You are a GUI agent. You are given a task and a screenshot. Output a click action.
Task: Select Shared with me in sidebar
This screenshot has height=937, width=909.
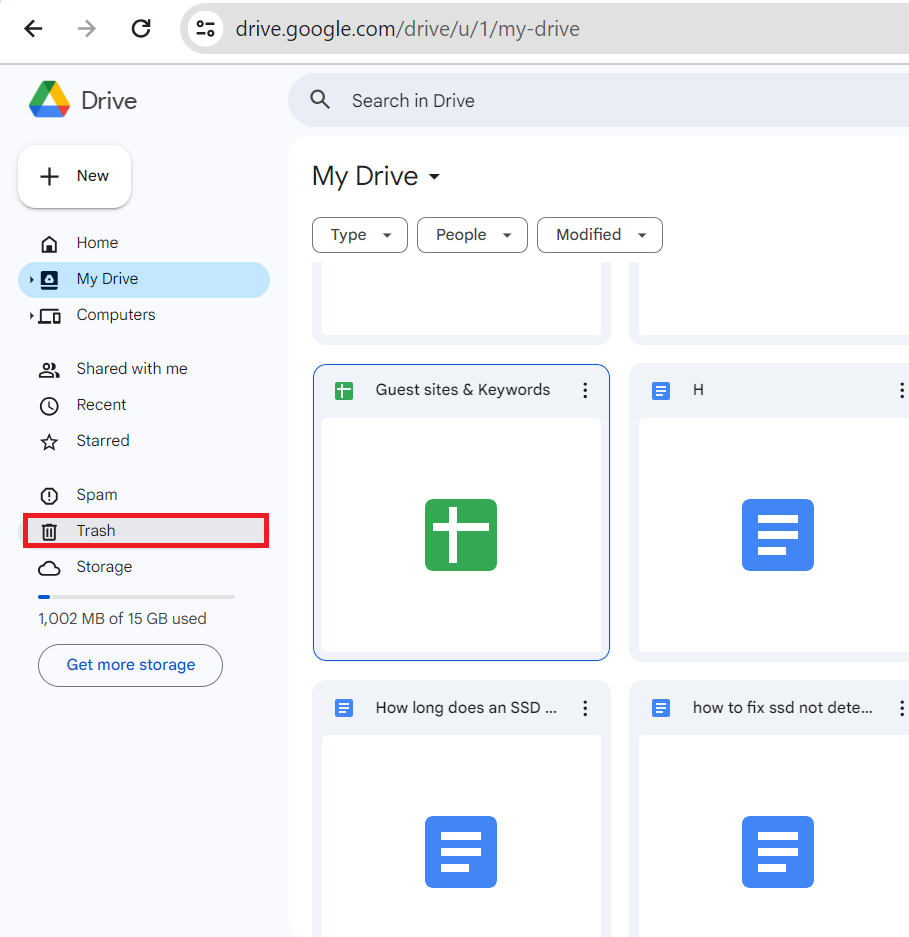pos(143,369)
